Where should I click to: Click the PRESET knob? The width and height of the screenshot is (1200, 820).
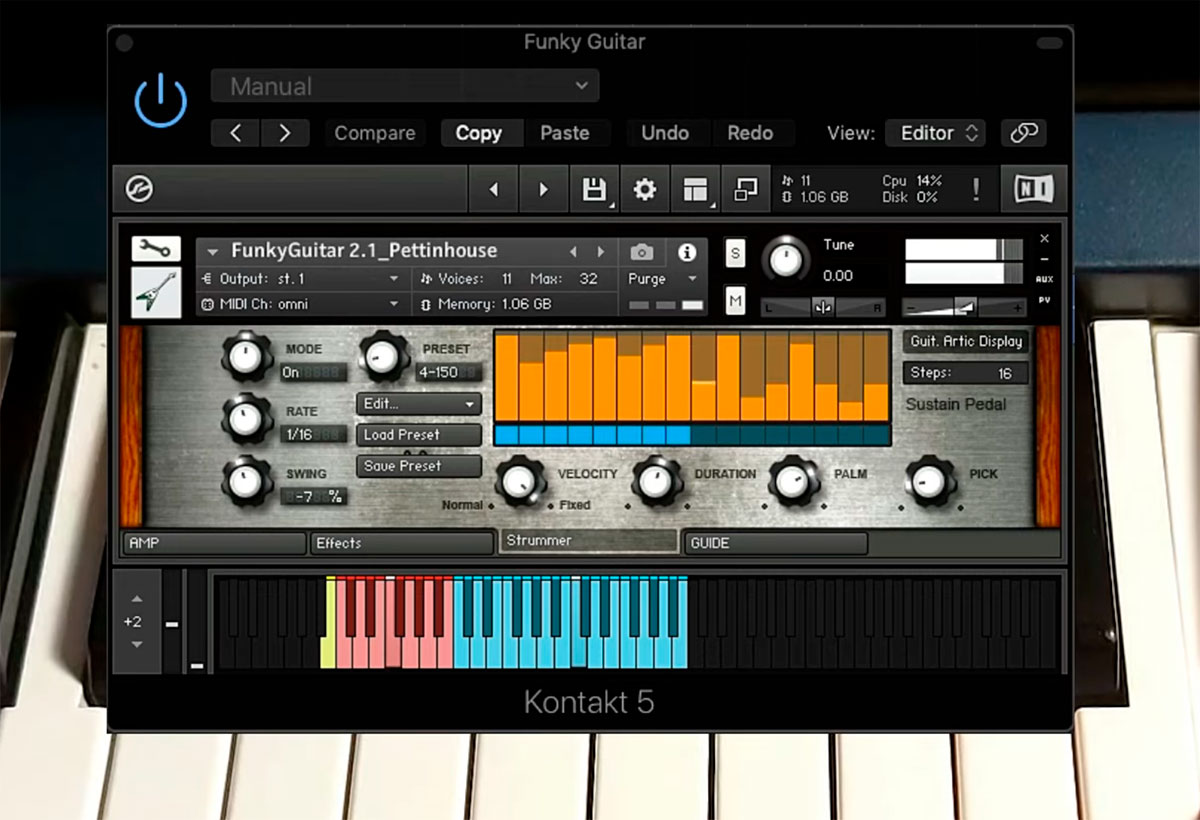tap(384, 355)
